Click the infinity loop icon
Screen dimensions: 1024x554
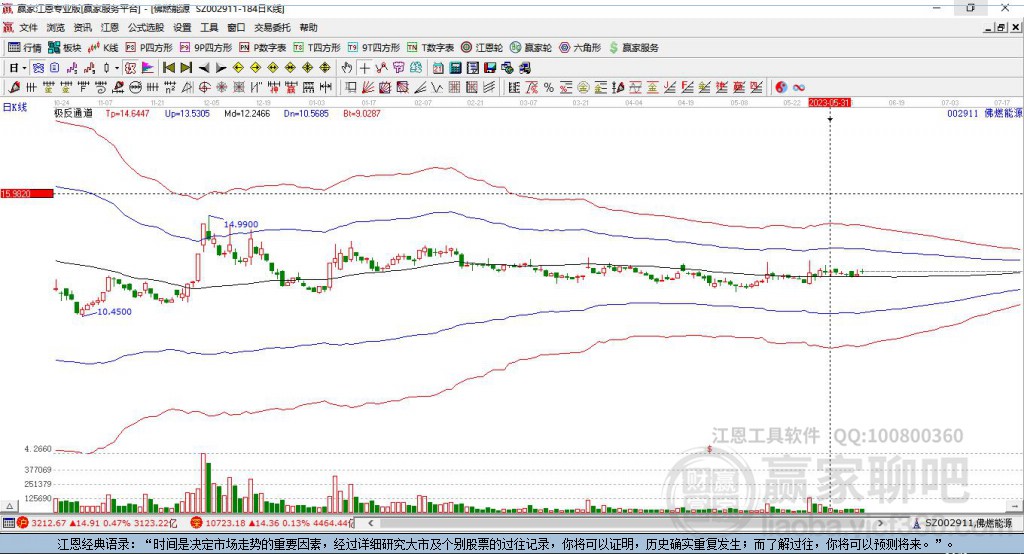(799, 87)
